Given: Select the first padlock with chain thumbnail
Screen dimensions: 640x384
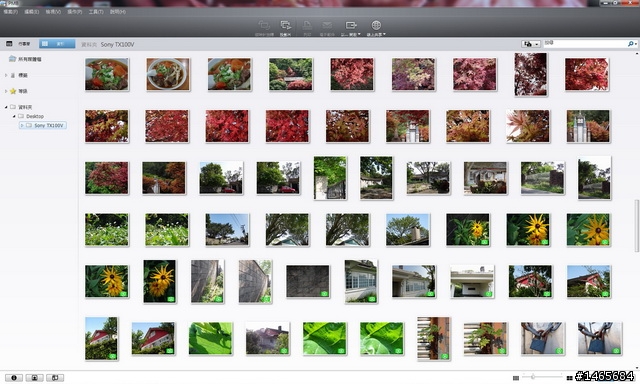Looking at the screenshot, I should pyautogui.click(x=543, y=338).
